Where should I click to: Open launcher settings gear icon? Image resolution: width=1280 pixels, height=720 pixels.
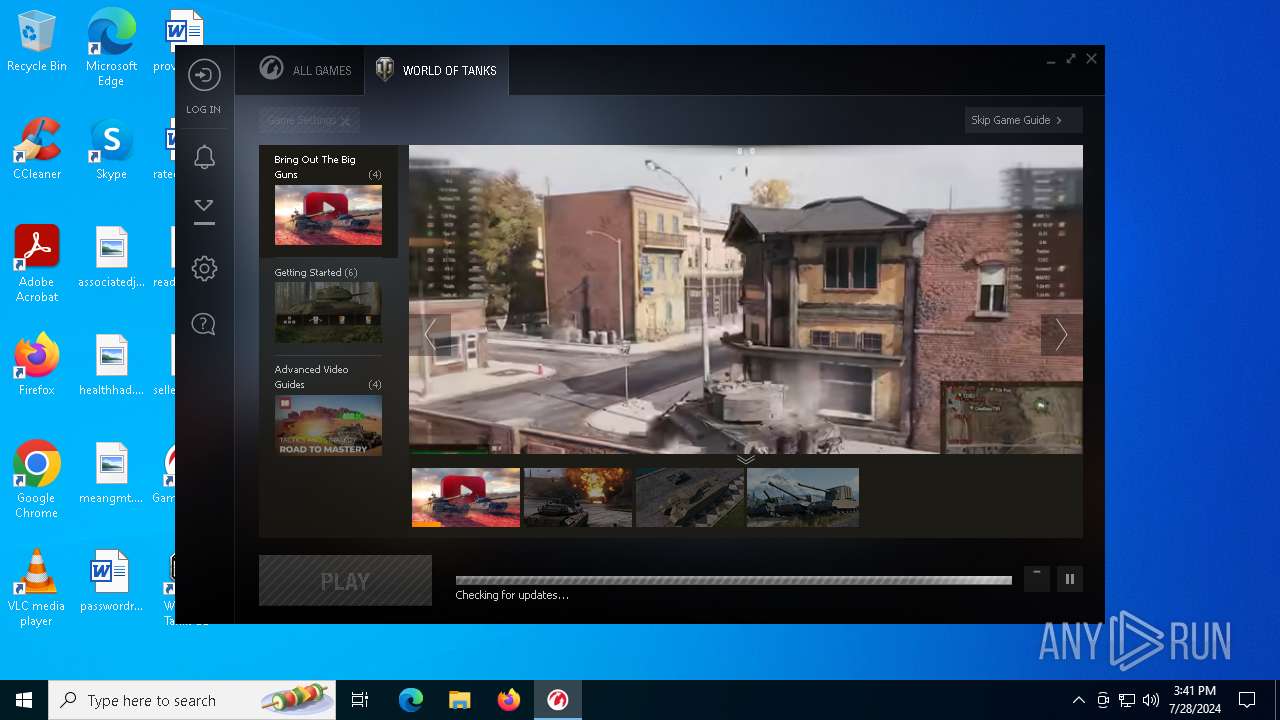204,268
